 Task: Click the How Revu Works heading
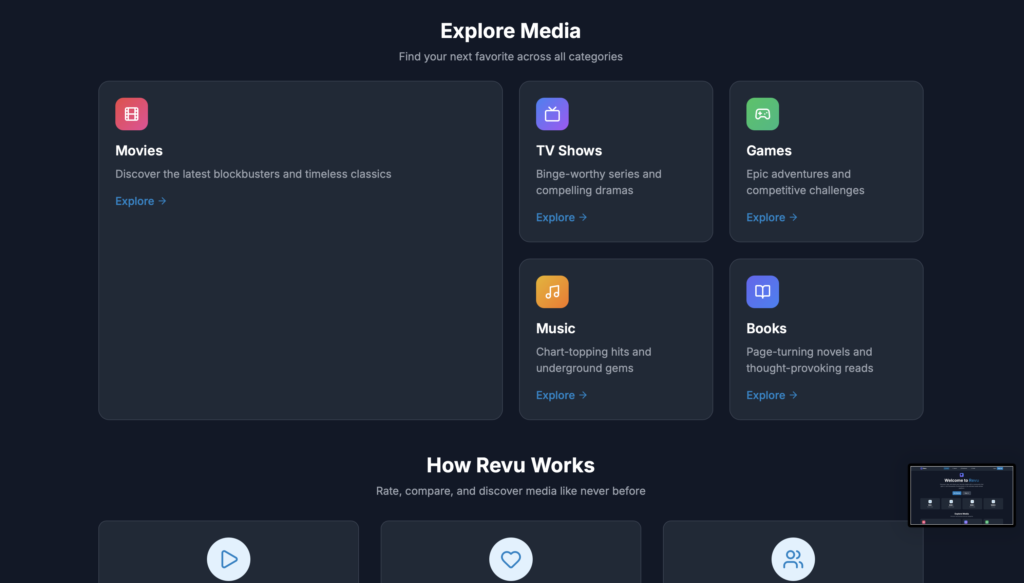coord(510,465)
